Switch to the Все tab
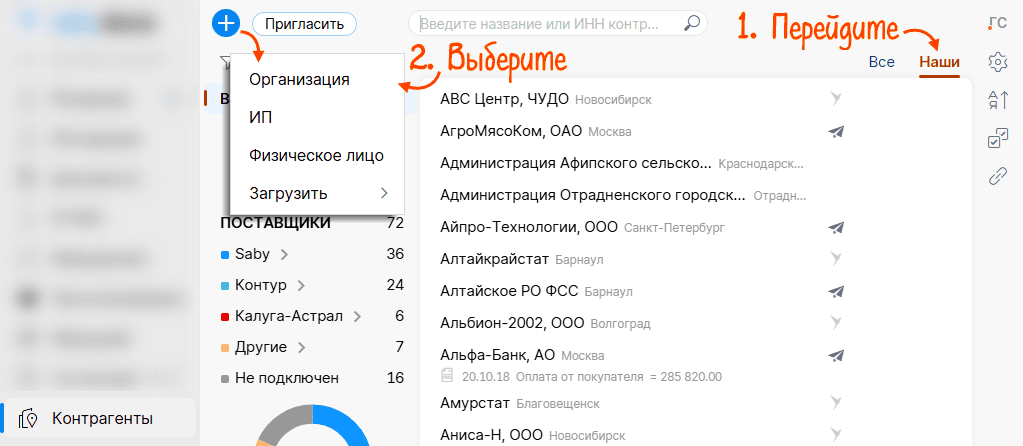The height and width of the screenshot is (446, 1023). point(881,63)
